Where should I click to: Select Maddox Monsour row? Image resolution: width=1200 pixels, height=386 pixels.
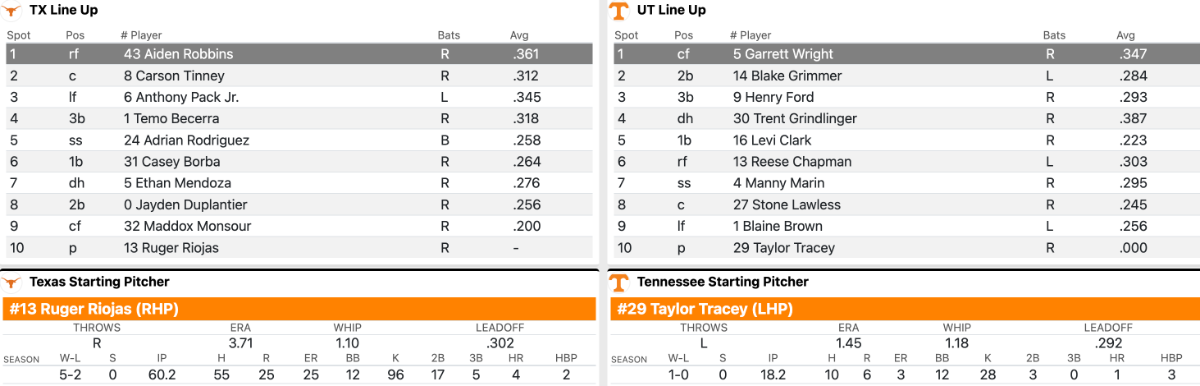click(298, 227)
